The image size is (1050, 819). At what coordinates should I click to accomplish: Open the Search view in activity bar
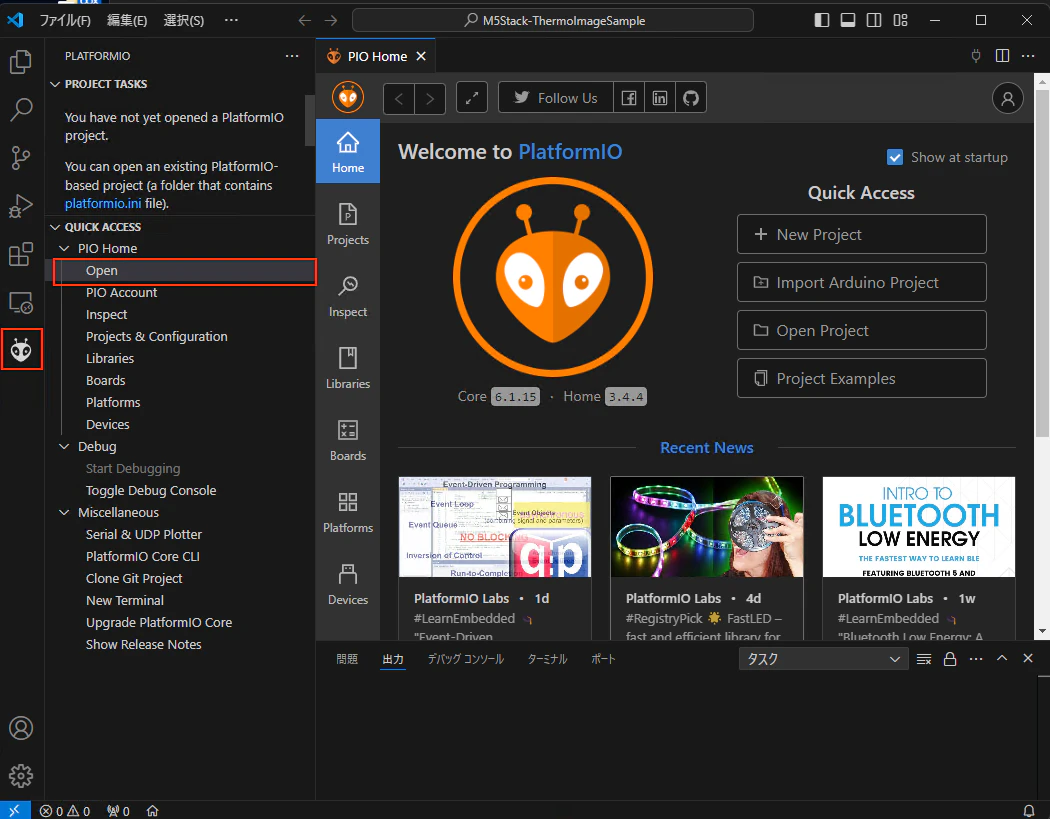pos(21,110)
